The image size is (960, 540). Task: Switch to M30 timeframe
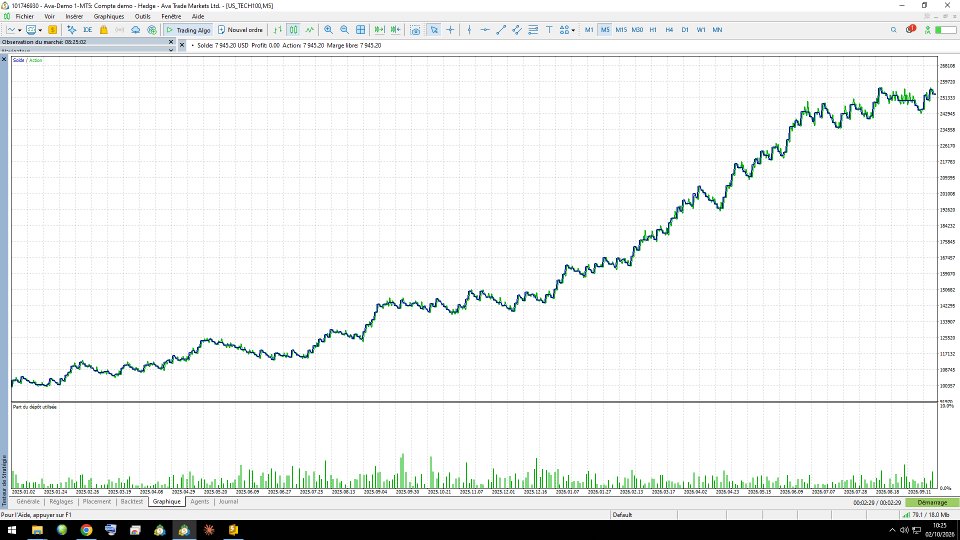(x=637, y=29)
